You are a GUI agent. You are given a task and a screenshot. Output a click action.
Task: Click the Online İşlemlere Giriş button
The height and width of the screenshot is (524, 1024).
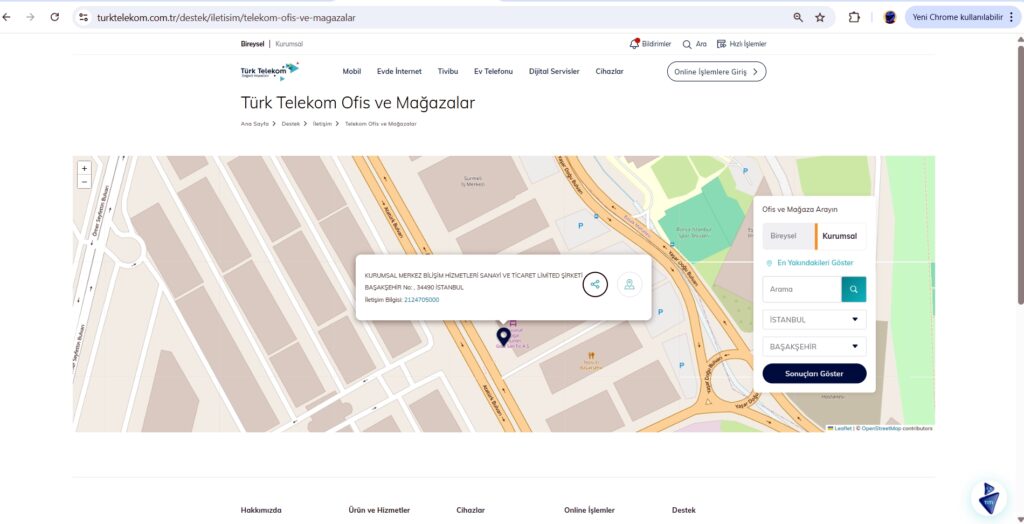click(x=716, y=71)
